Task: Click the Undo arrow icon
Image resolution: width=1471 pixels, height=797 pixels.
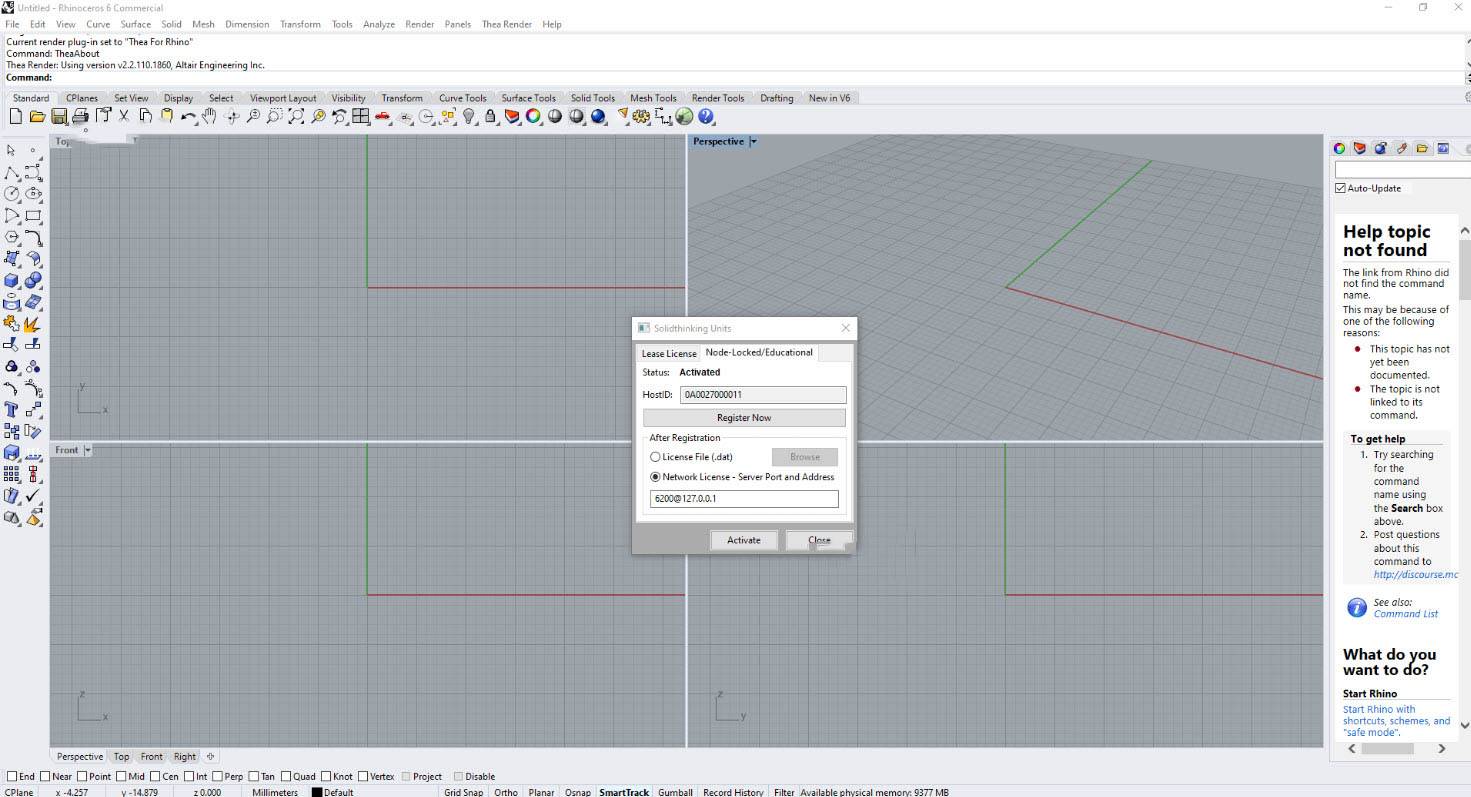Action: (188, 117)
